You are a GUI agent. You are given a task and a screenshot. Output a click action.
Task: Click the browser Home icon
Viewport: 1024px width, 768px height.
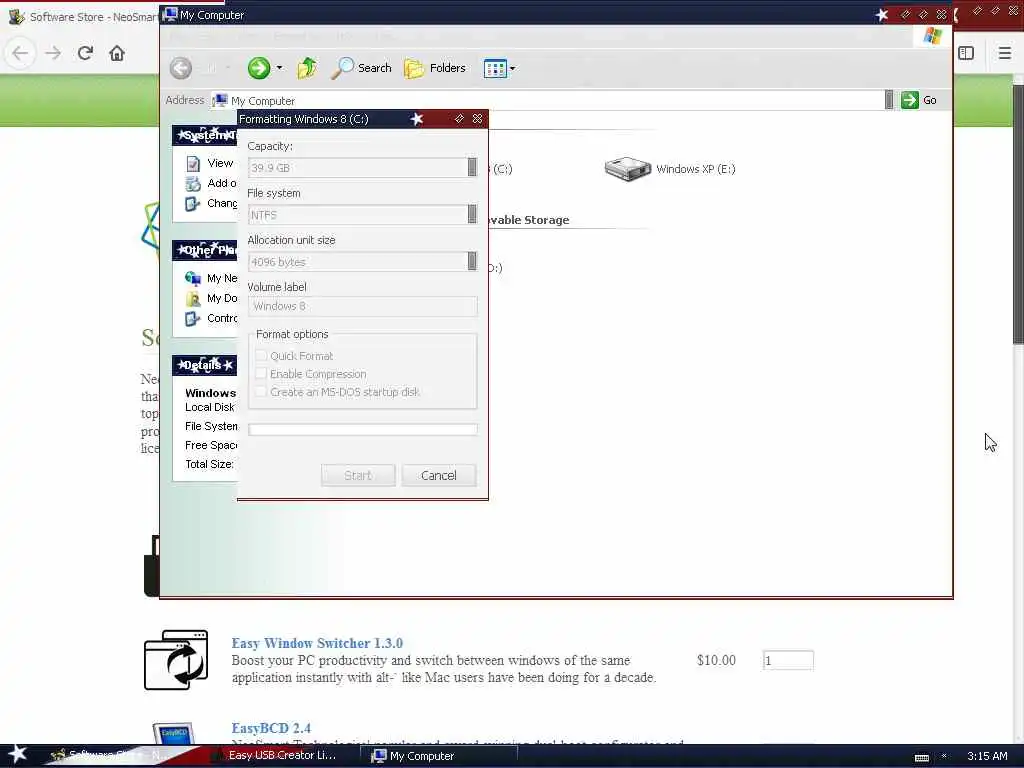[x=117, y=53]
